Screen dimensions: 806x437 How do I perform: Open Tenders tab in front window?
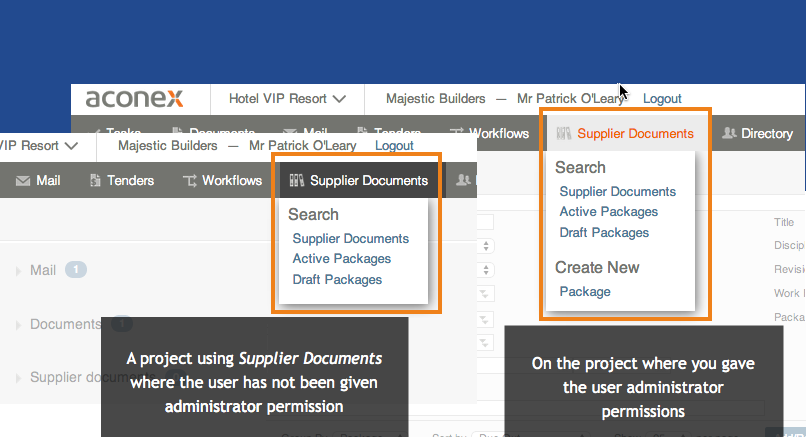(x=122, y=180)
